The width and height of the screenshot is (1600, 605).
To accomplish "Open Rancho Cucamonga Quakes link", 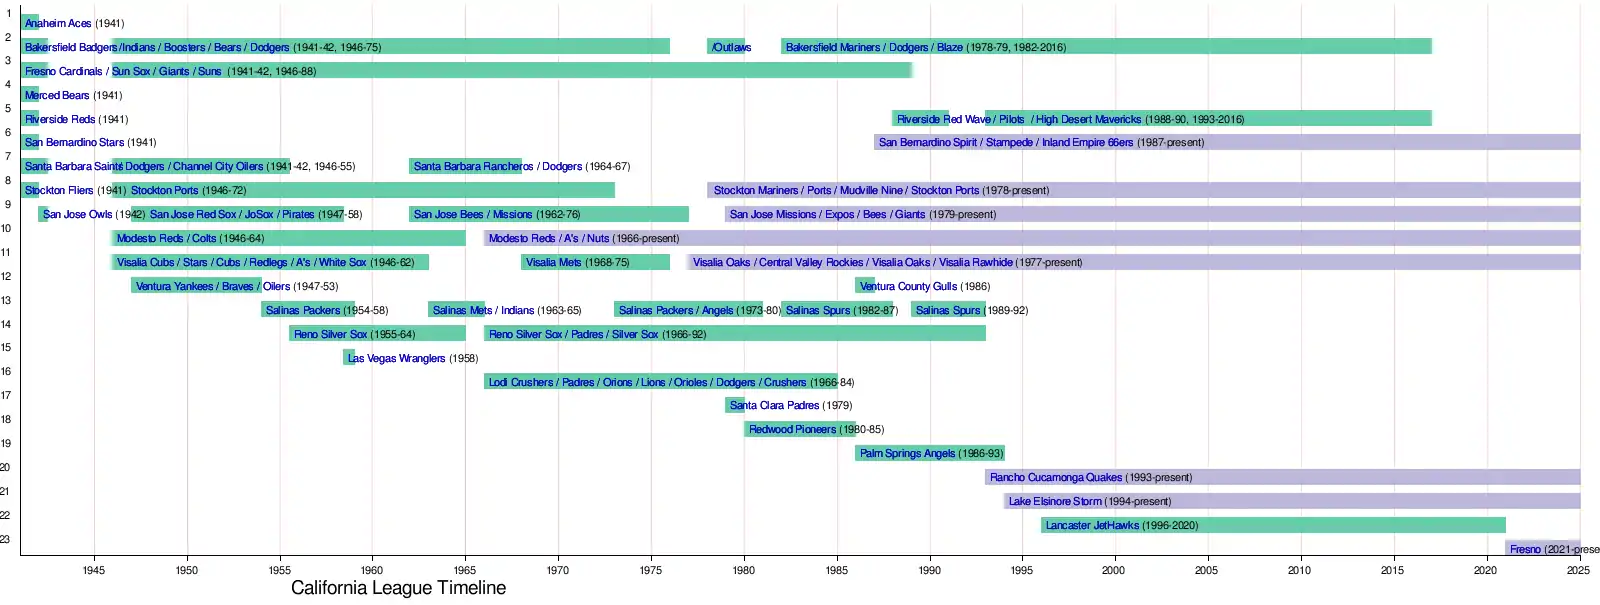I will click(1055, 478).
